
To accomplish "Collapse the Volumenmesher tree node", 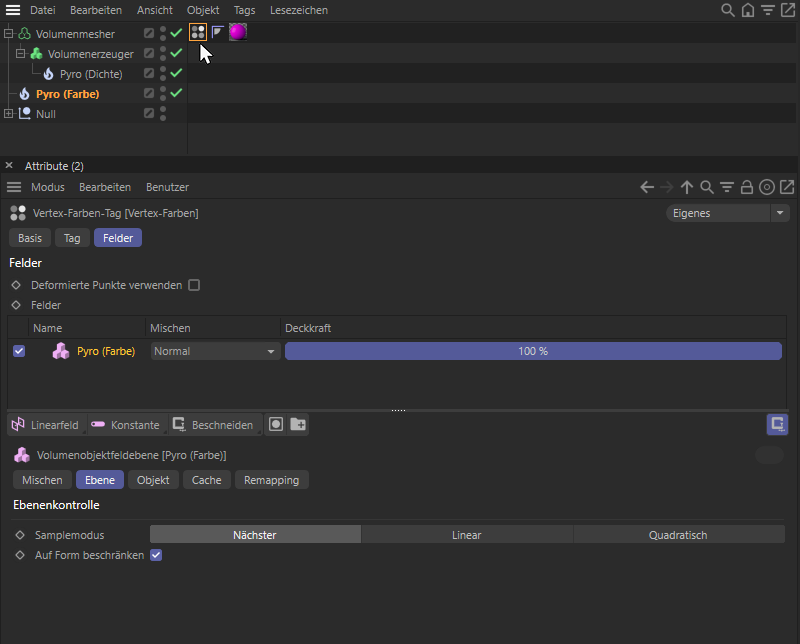I will coord(8,34).
